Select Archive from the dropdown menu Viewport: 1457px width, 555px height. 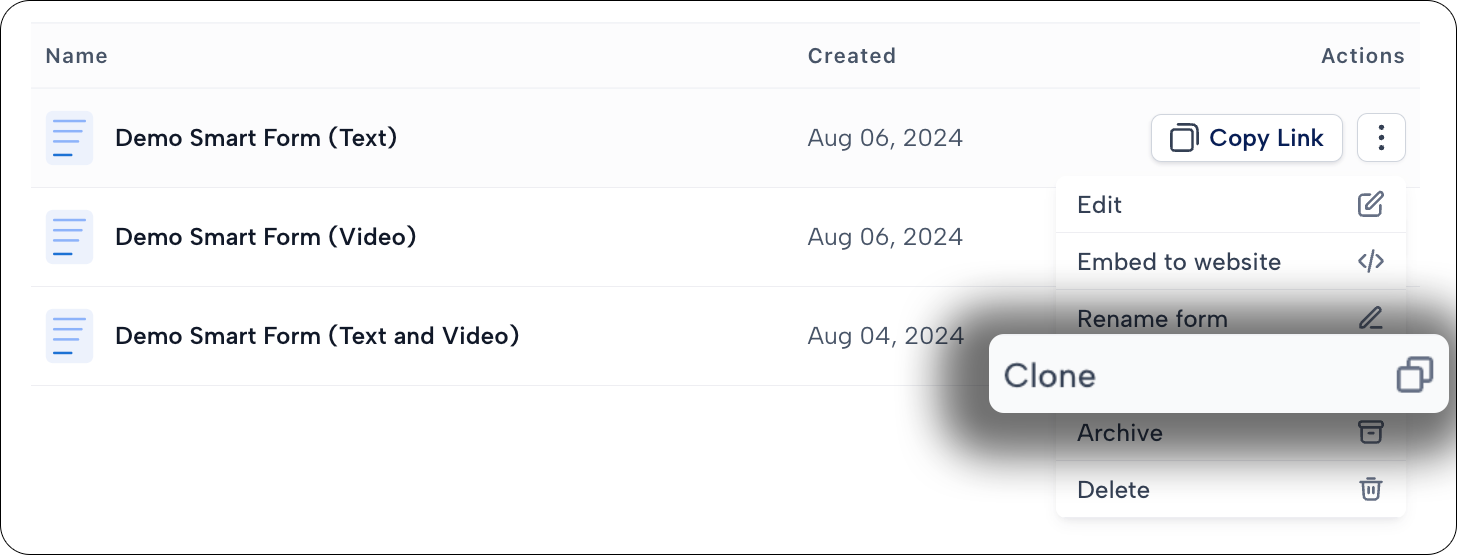point(1231,434)
